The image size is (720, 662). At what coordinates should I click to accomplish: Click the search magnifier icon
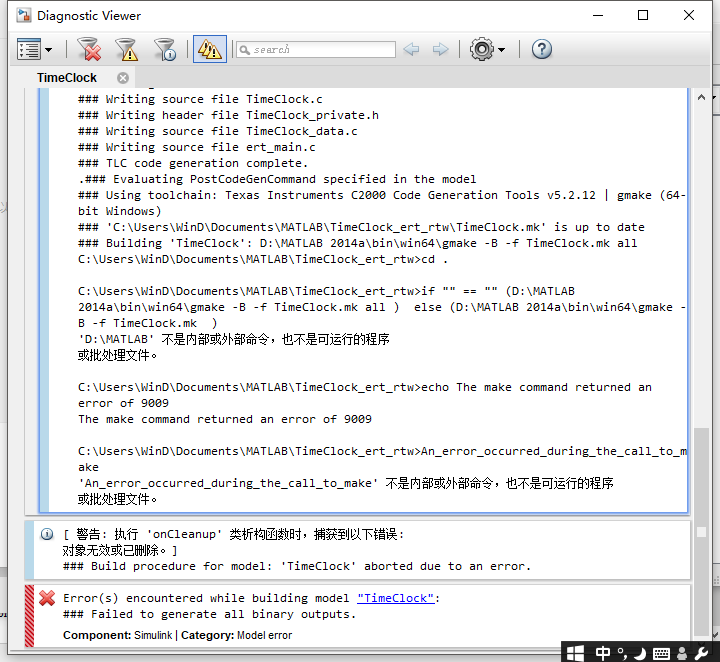(x=245, y=50)
